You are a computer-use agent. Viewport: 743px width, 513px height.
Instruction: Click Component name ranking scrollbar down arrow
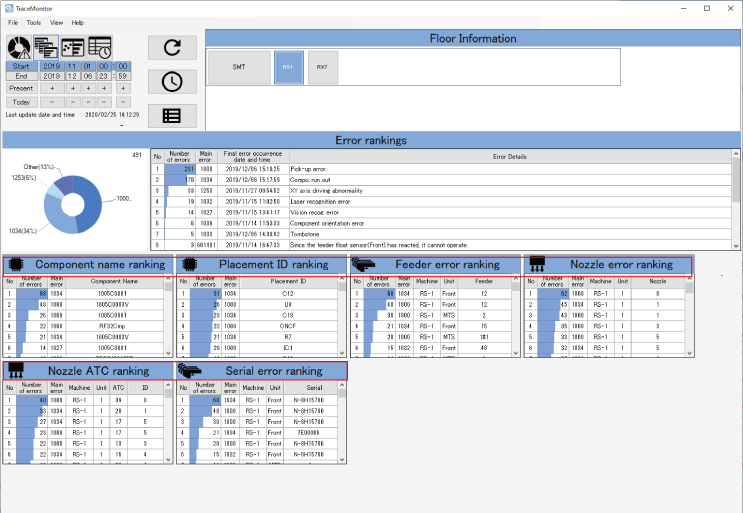(x=168, y=353)
